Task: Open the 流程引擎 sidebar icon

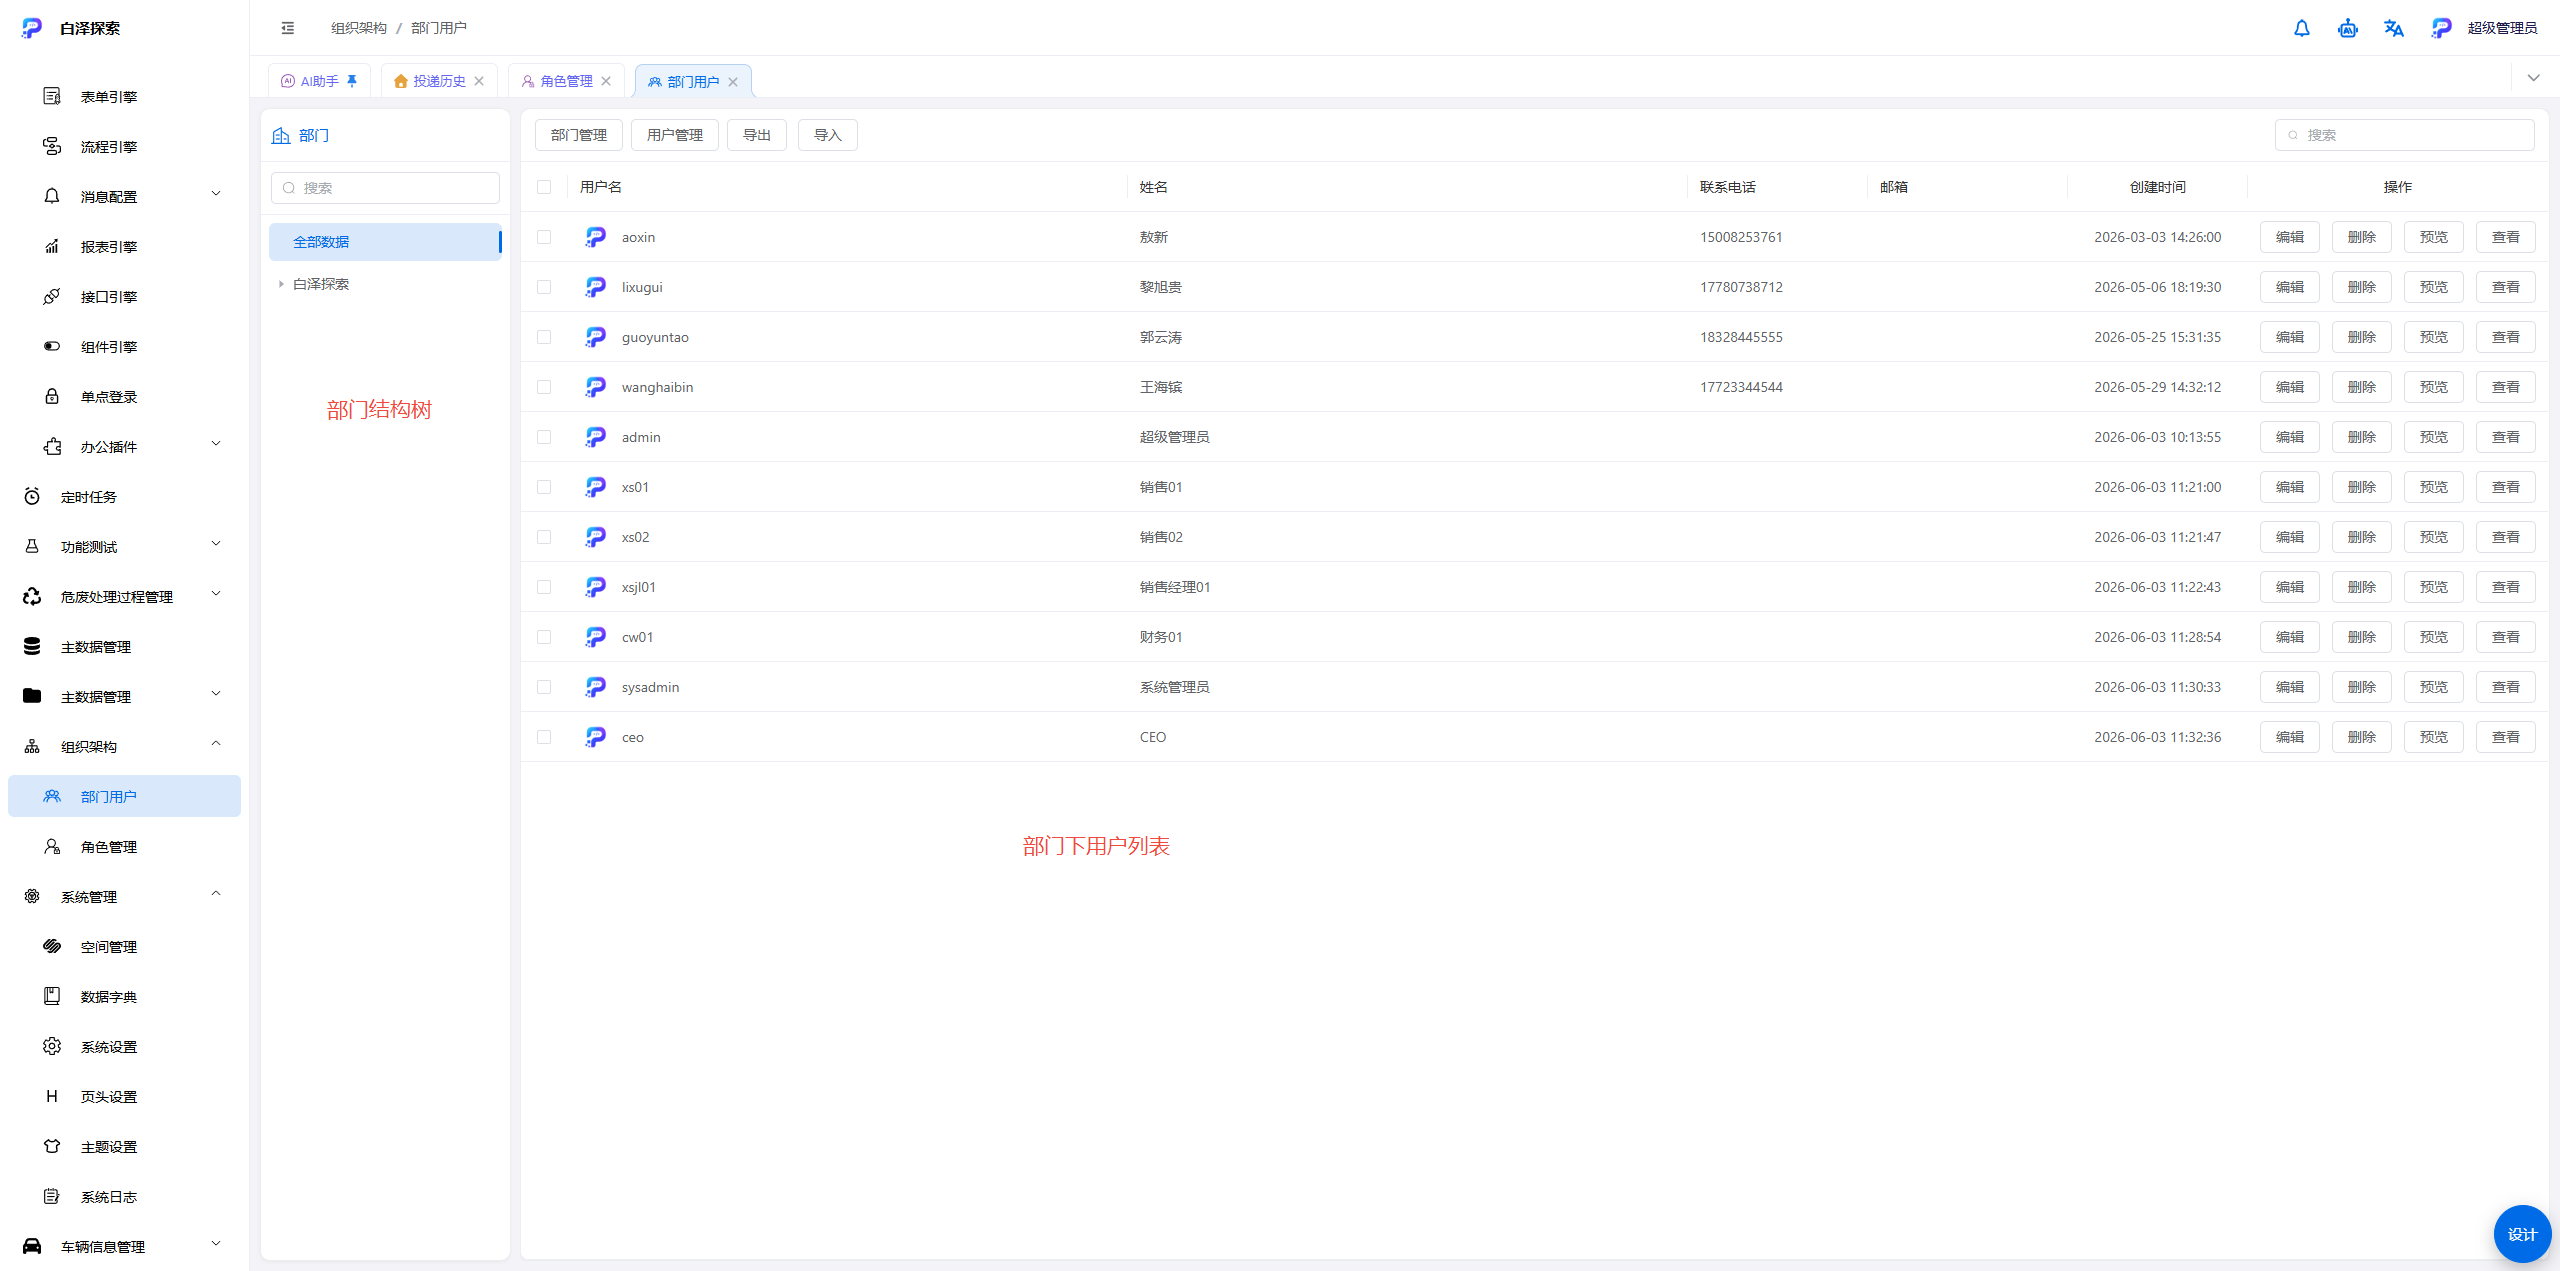Action: [x=52, y=146]
